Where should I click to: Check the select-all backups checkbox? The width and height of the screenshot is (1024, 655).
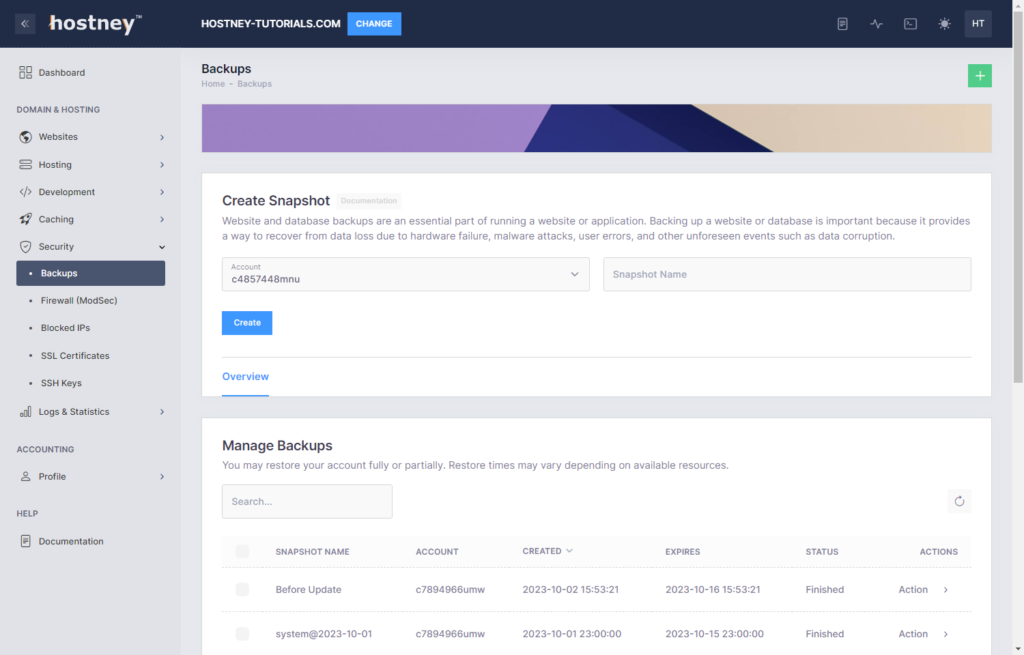click(x=242, y=551)
